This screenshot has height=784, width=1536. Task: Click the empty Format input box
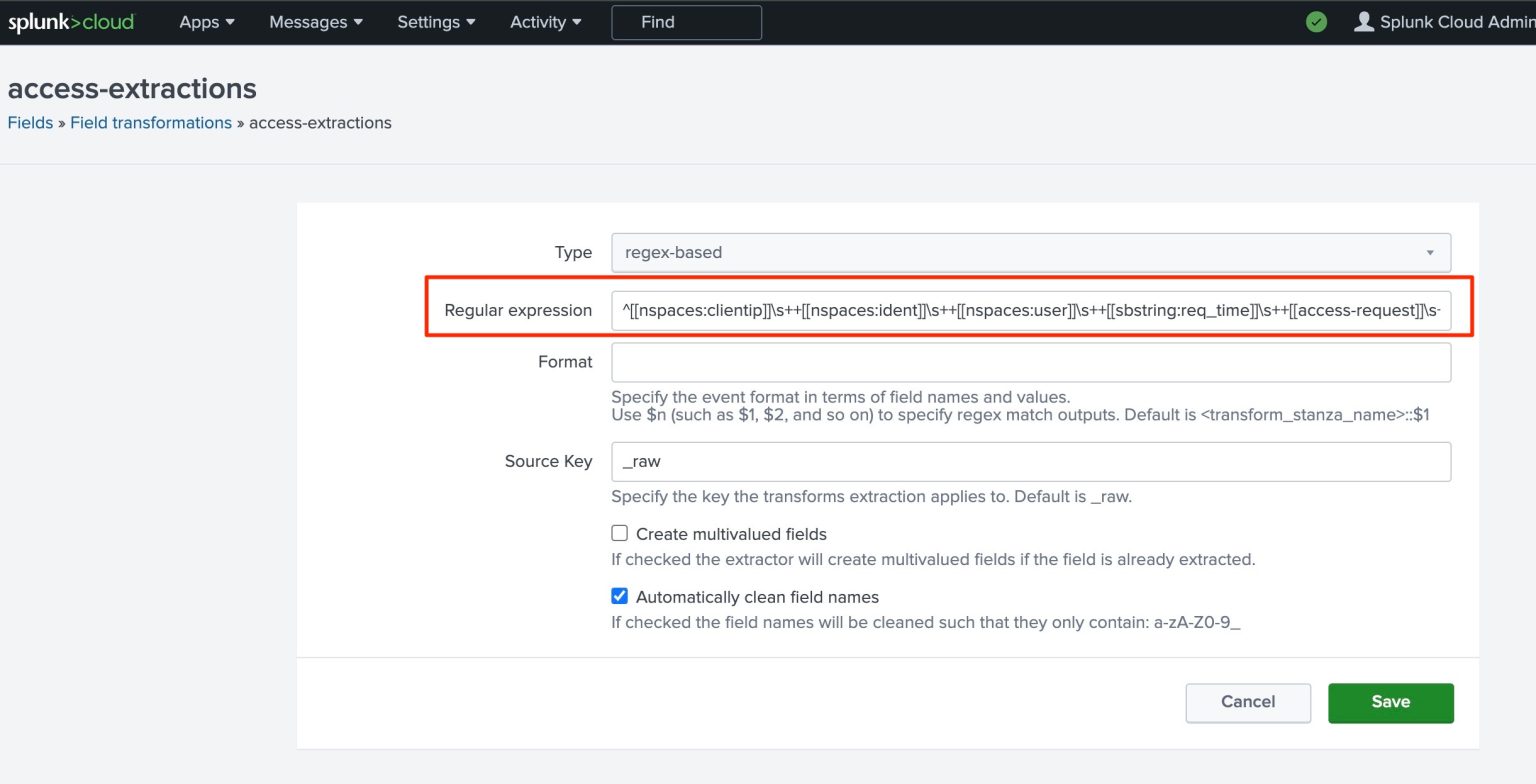pyautogui.click(x=1030, y=362)
